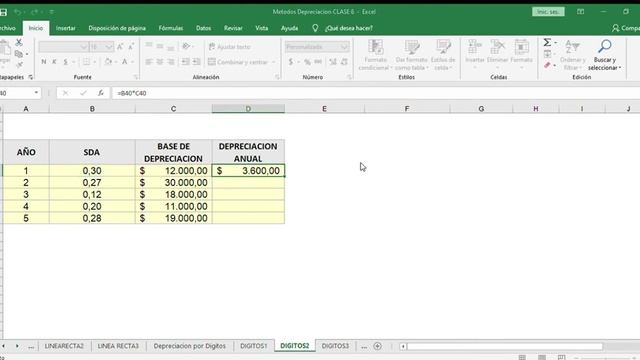640x360 pixels.
Task: Select cell with value 30.000,00
Action: (x=173, y=182)
